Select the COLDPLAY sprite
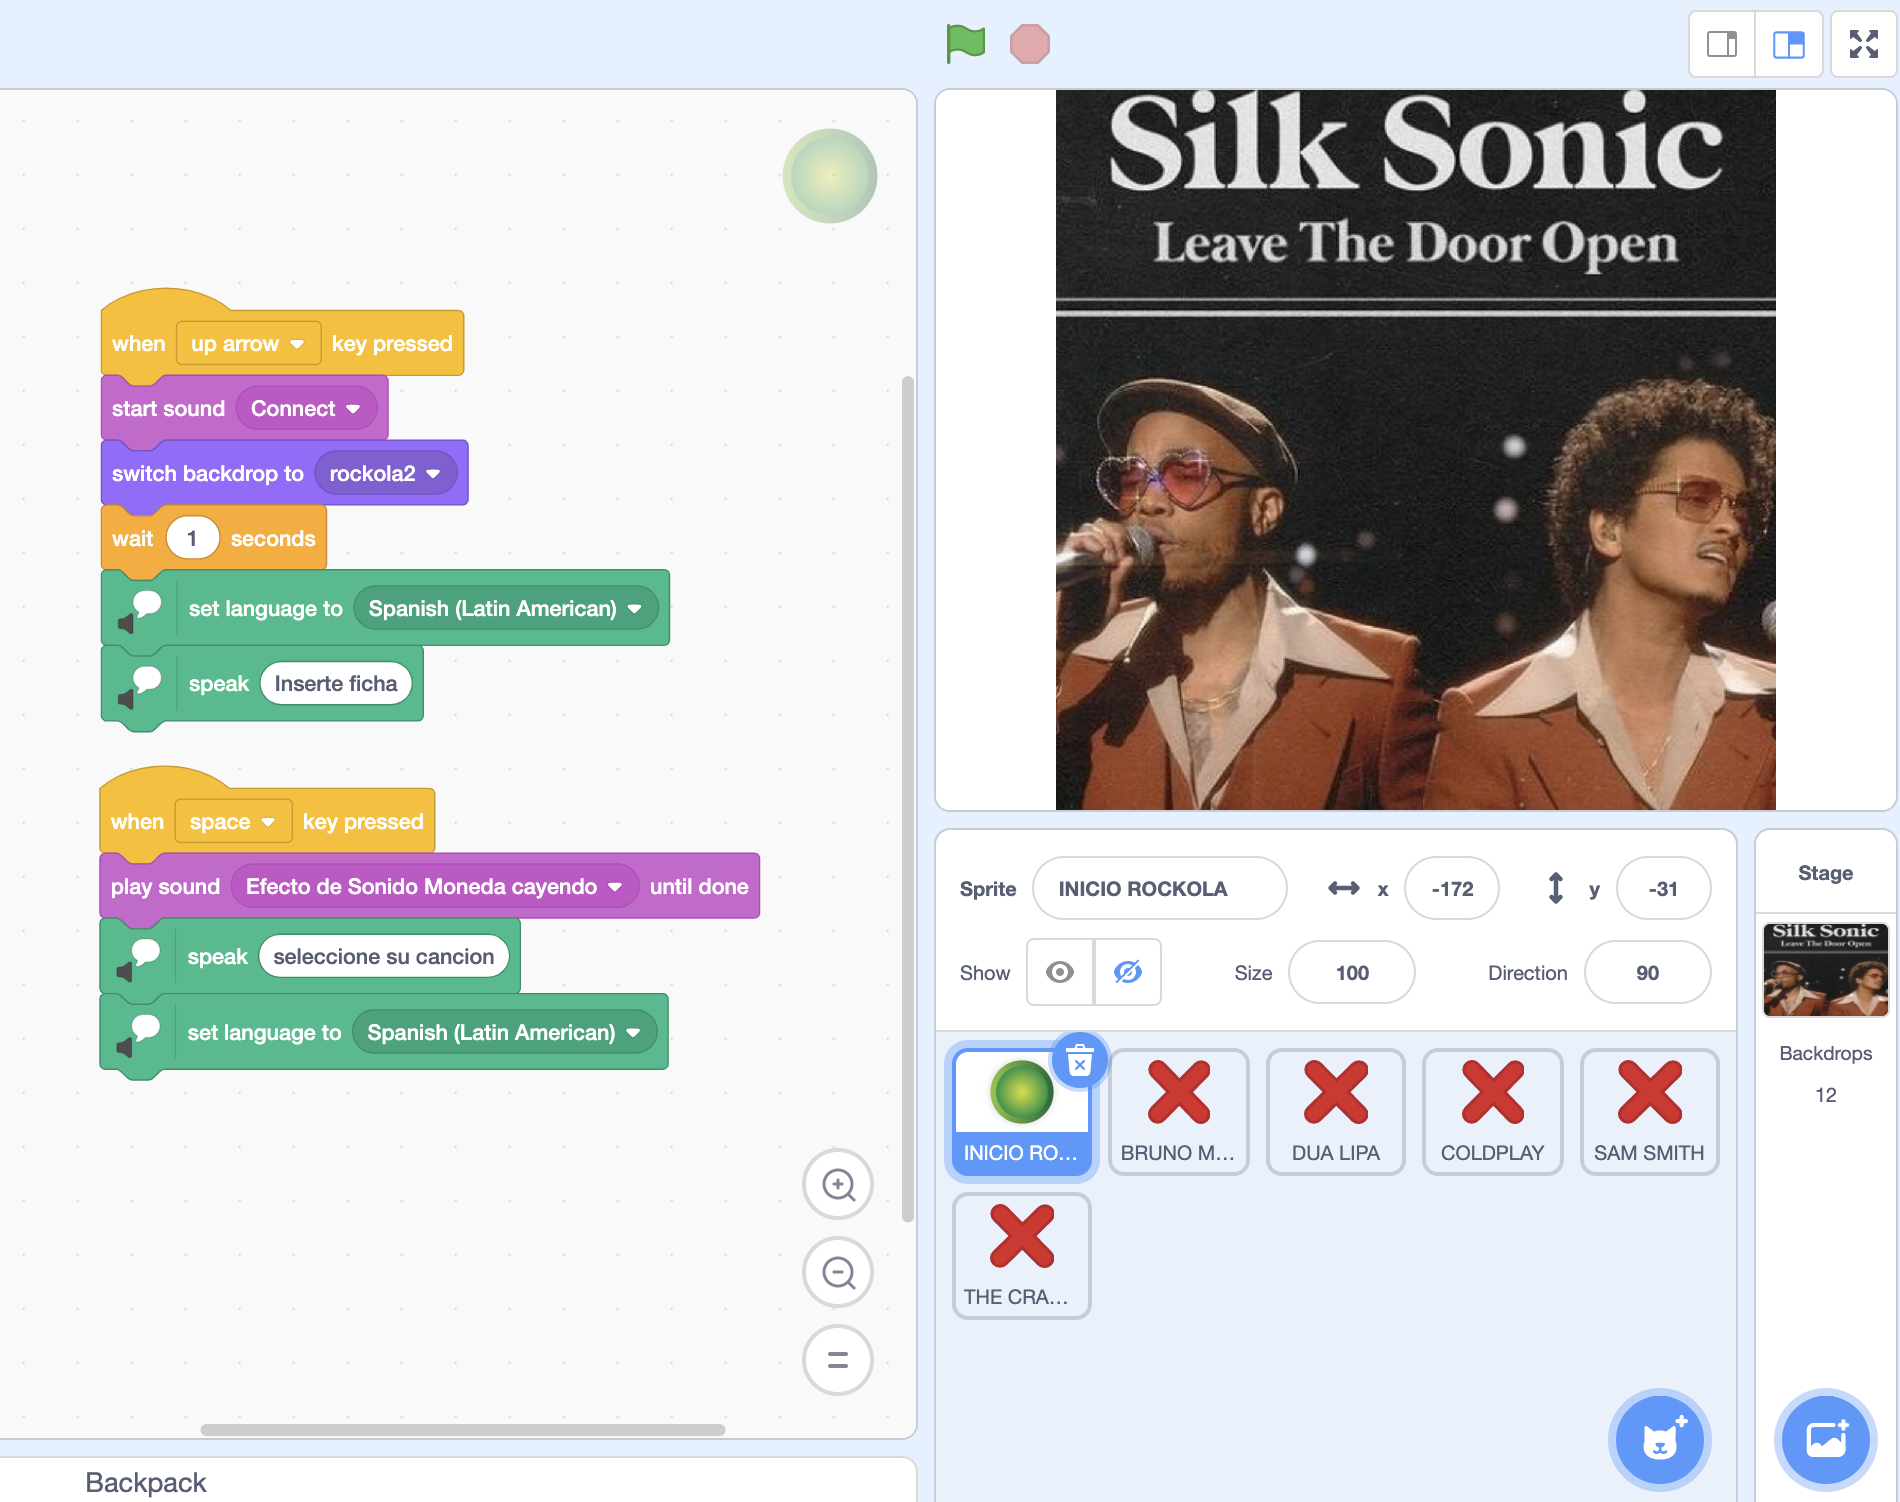Viewport: 1900px width, 1502px height. (x=1492, y=1111)
